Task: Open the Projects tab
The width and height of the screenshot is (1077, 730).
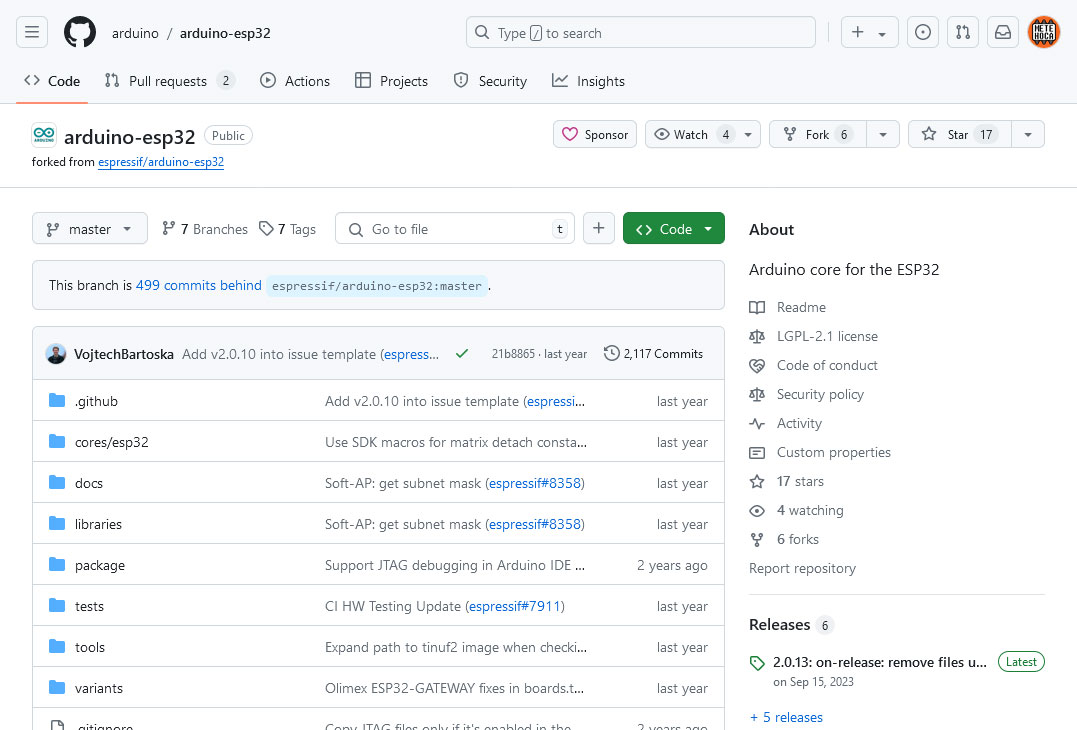Action: click(392, 81)
